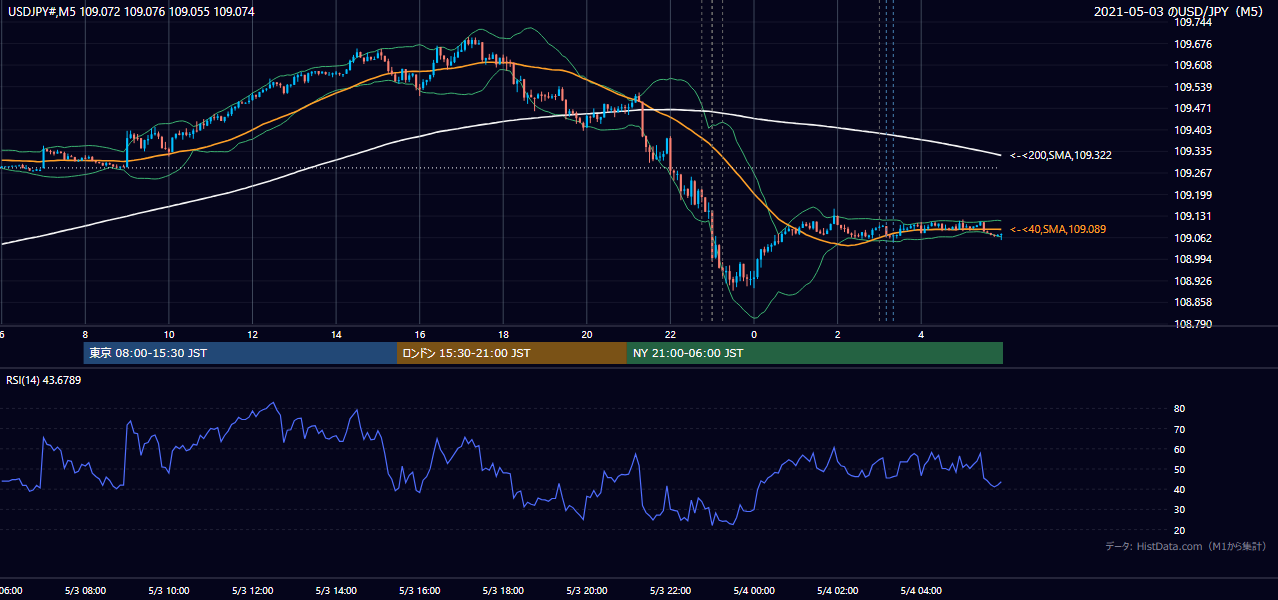Click hour tick 16 under price chart
Screen dimensions: 1278x600
pyautogui.click(x=420, y=335)
